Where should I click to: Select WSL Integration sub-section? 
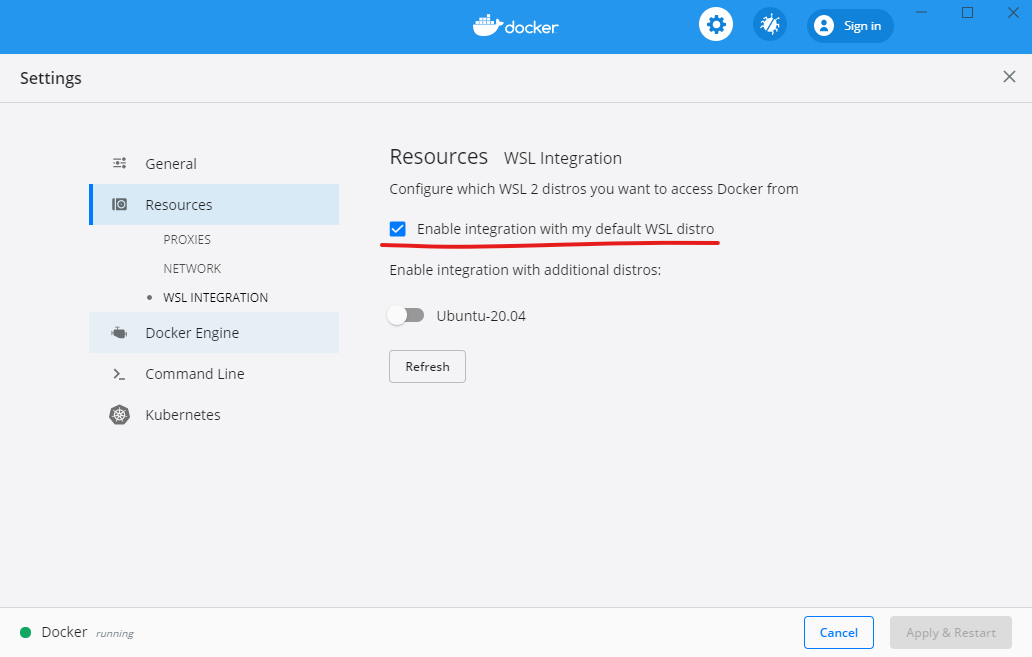215,298
